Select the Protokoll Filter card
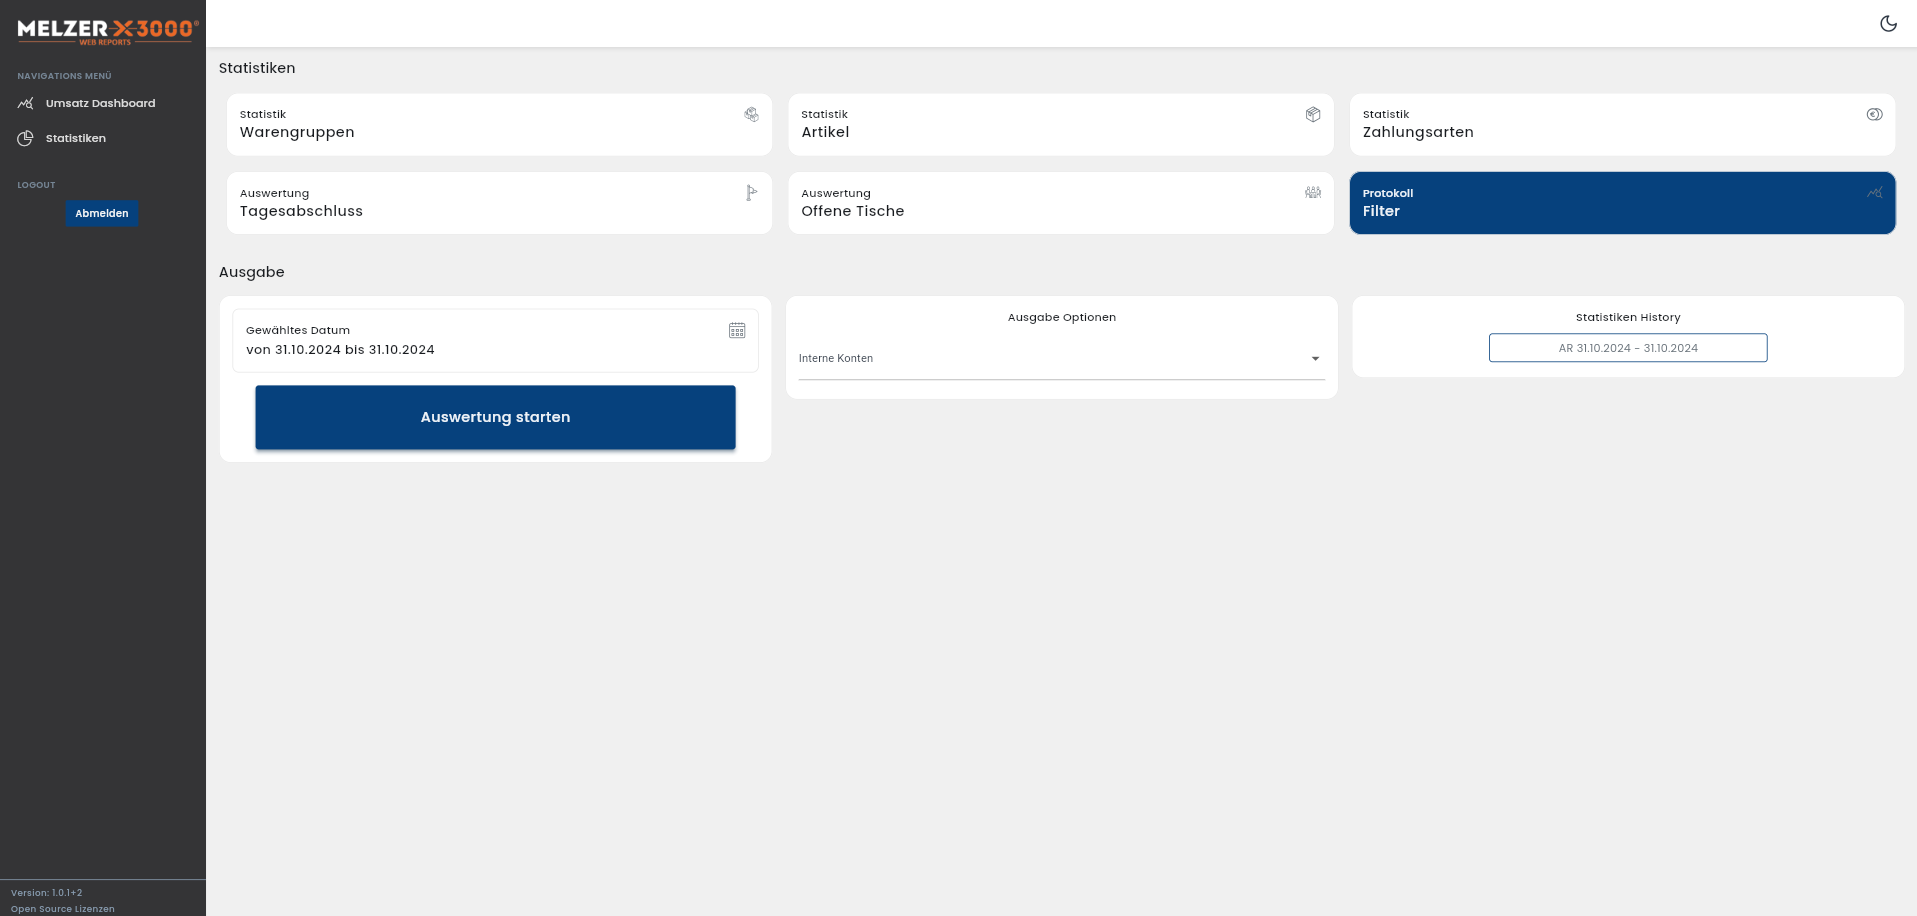This screenshot has width=1917, height=916. point(1621,203)
